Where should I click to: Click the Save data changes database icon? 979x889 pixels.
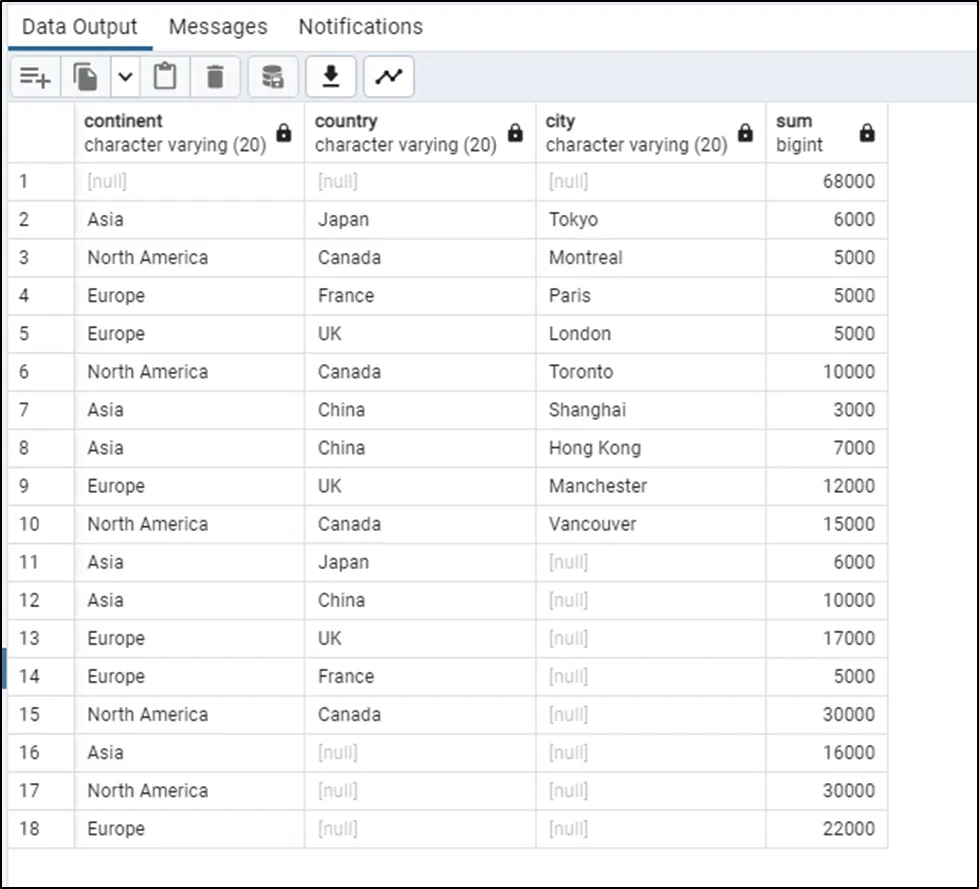[272, 77]
